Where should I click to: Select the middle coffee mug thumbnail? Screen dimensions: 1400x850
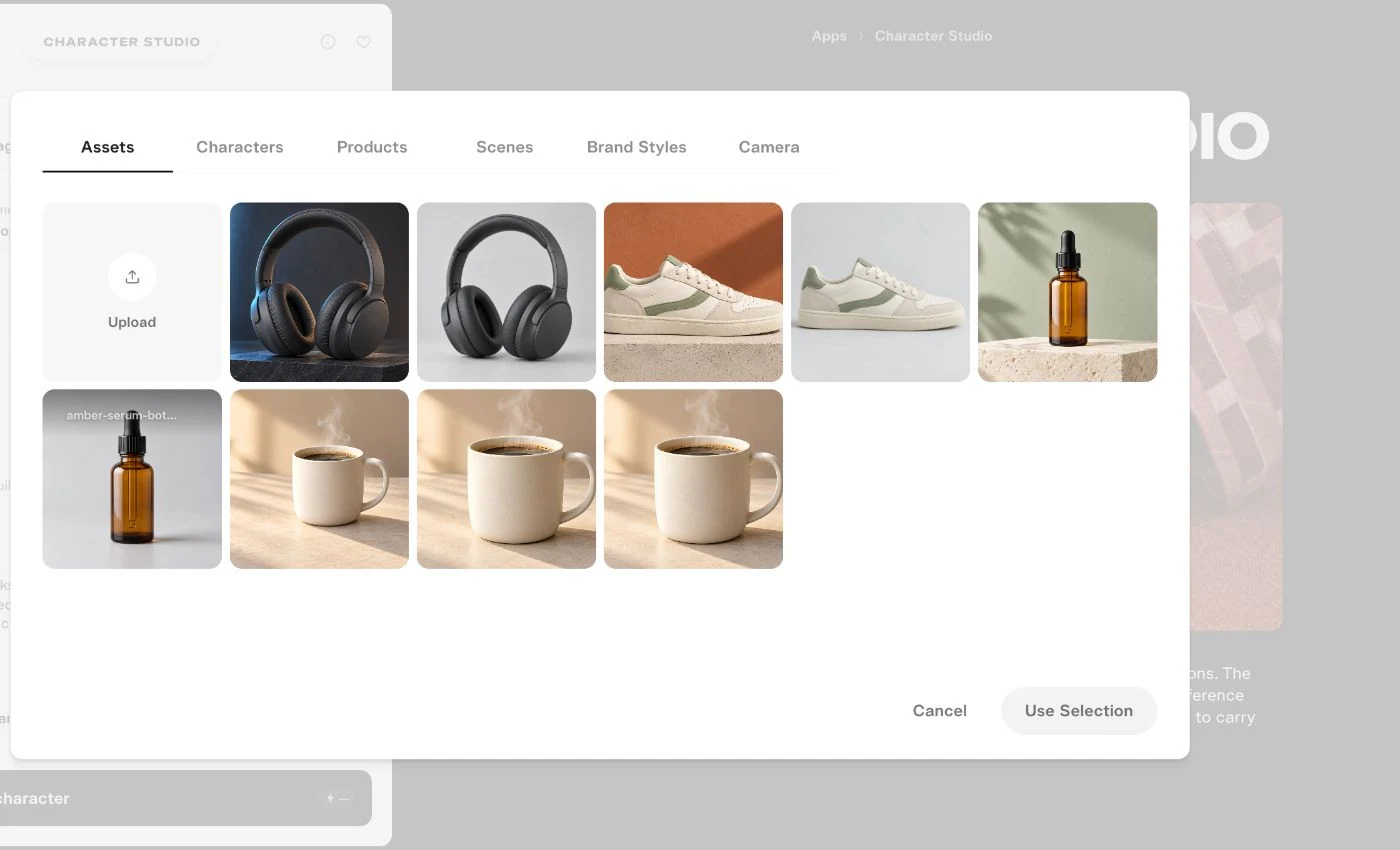pyautogui.click(x=506, y=479)
